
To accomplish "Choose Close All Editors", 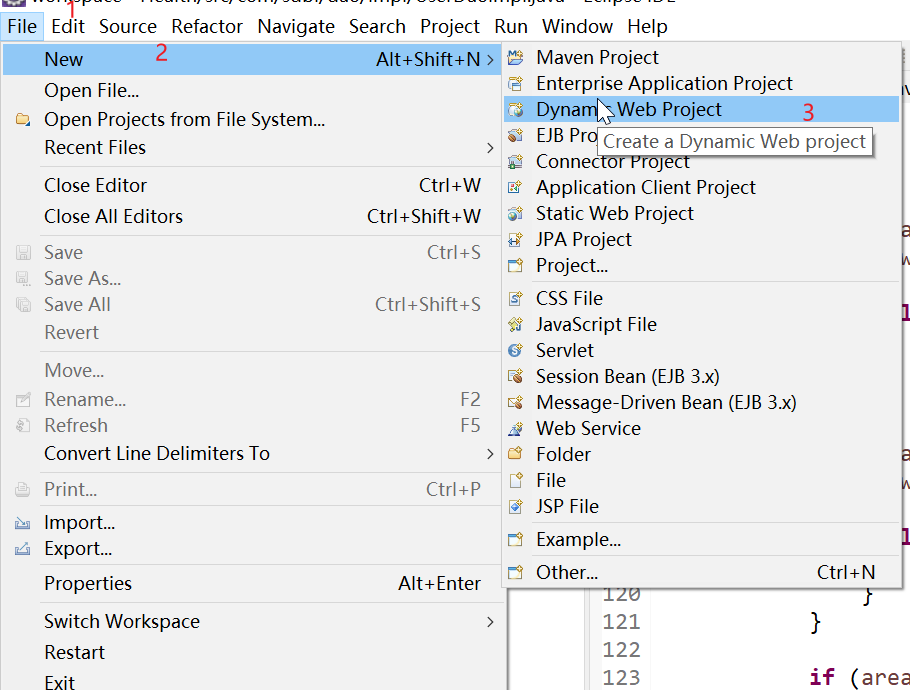I will [113, 217].
